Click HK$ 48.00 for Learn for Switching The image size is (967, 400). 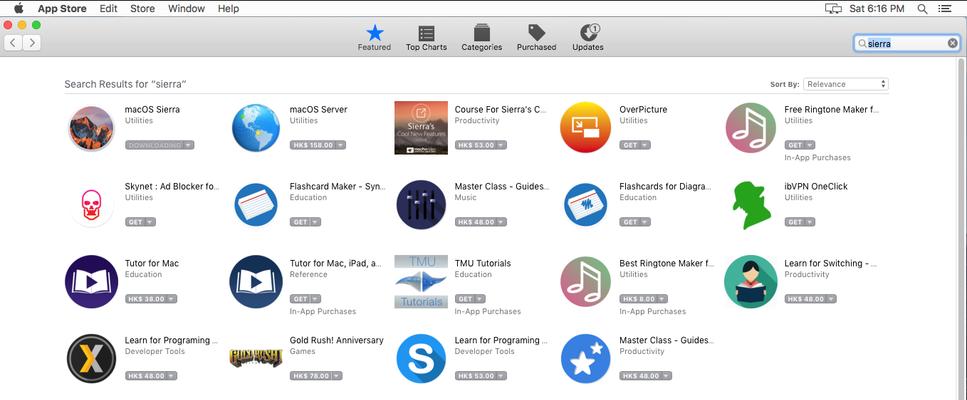810,299
